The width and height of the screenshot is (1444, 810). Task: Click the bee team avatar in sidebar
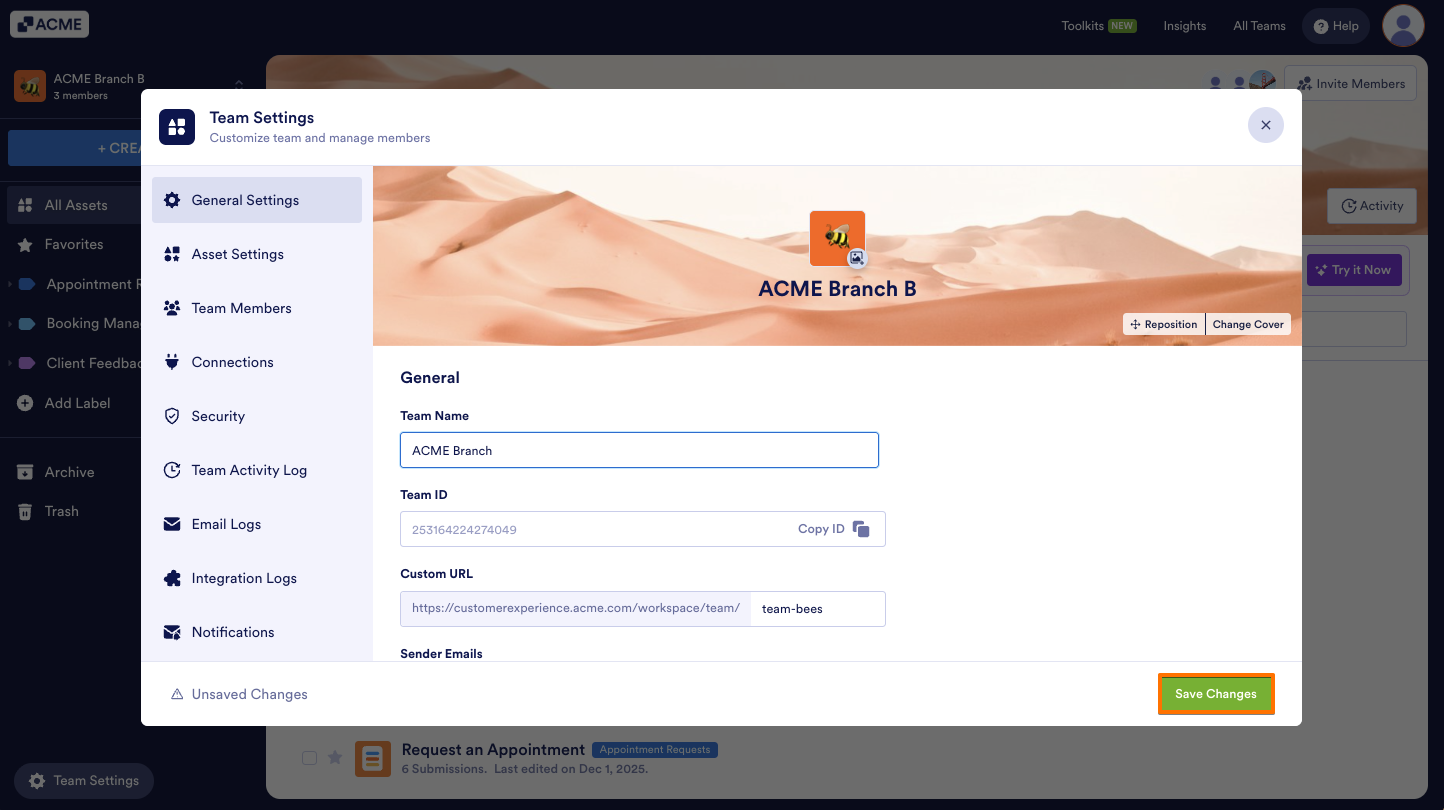click(30, 86)
